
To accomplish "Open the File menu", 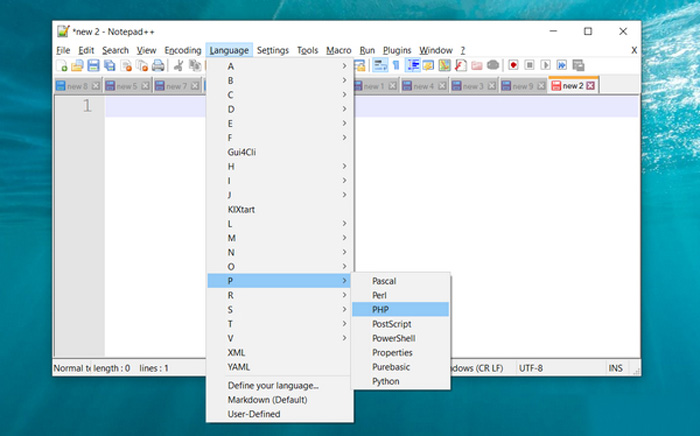I will (x=63, y=50).
